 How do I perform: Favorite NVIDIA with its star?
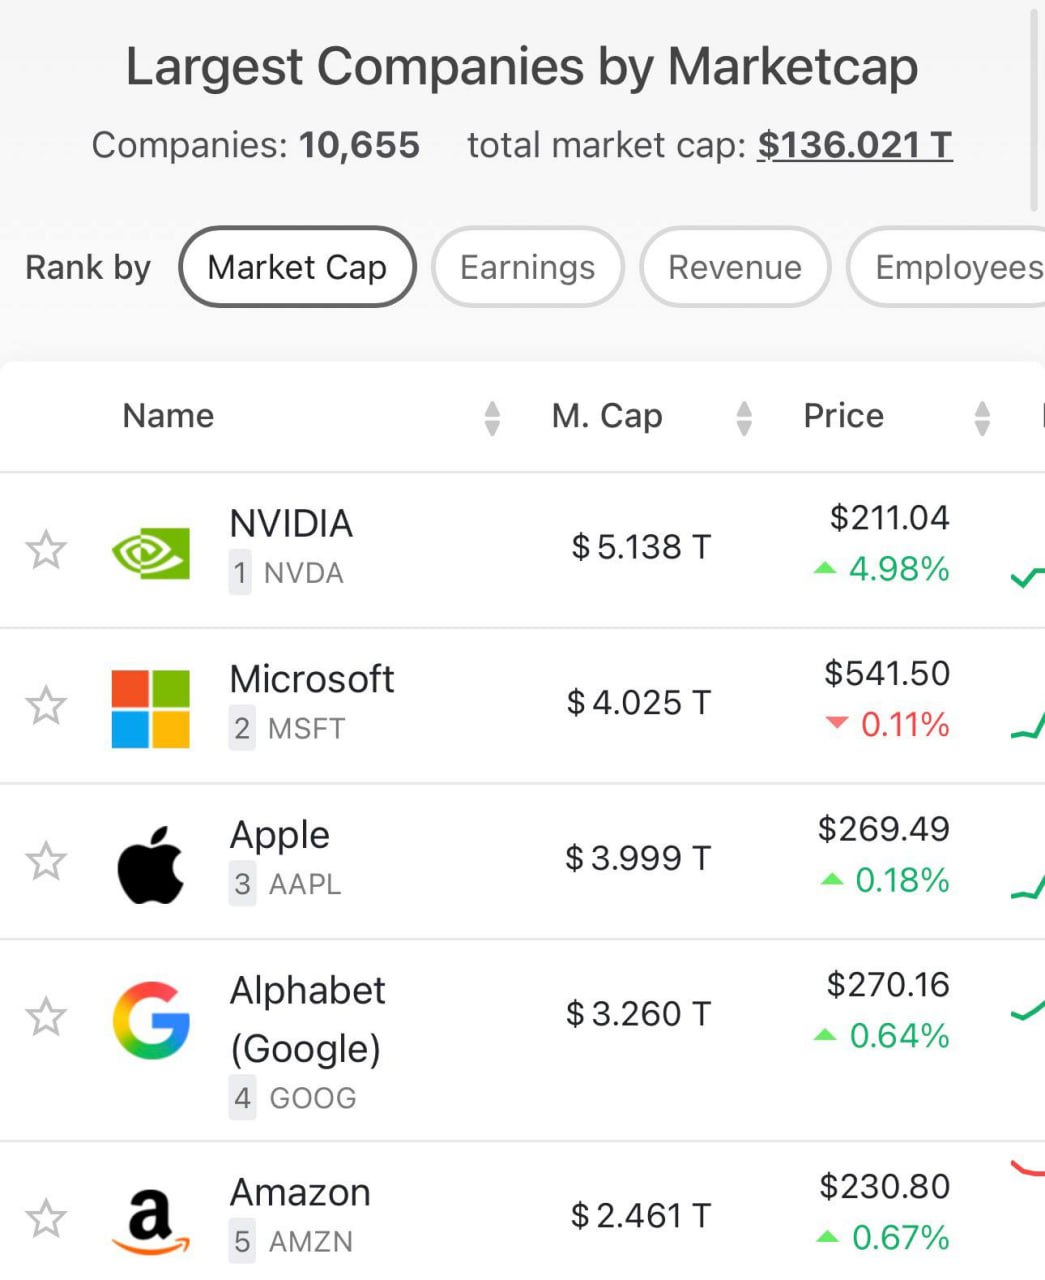[46, 550]
